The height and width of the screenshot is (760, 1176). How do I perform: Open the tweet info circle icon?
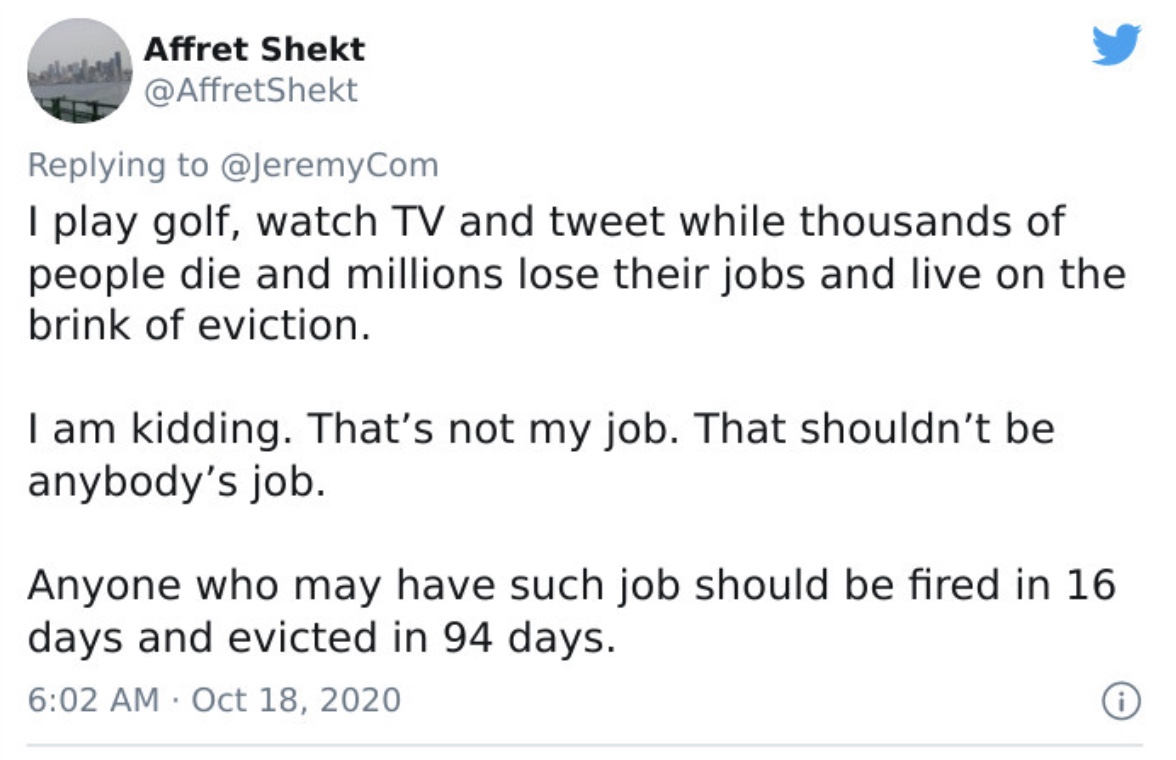[x=1120, y=701]
